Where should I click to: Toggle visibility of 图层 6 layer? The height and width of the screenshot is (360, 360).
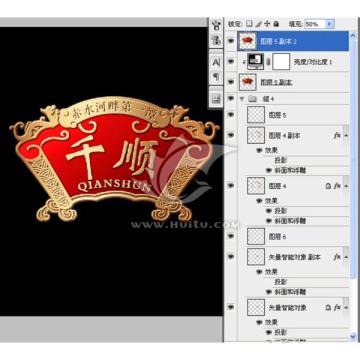click(231, 236)
